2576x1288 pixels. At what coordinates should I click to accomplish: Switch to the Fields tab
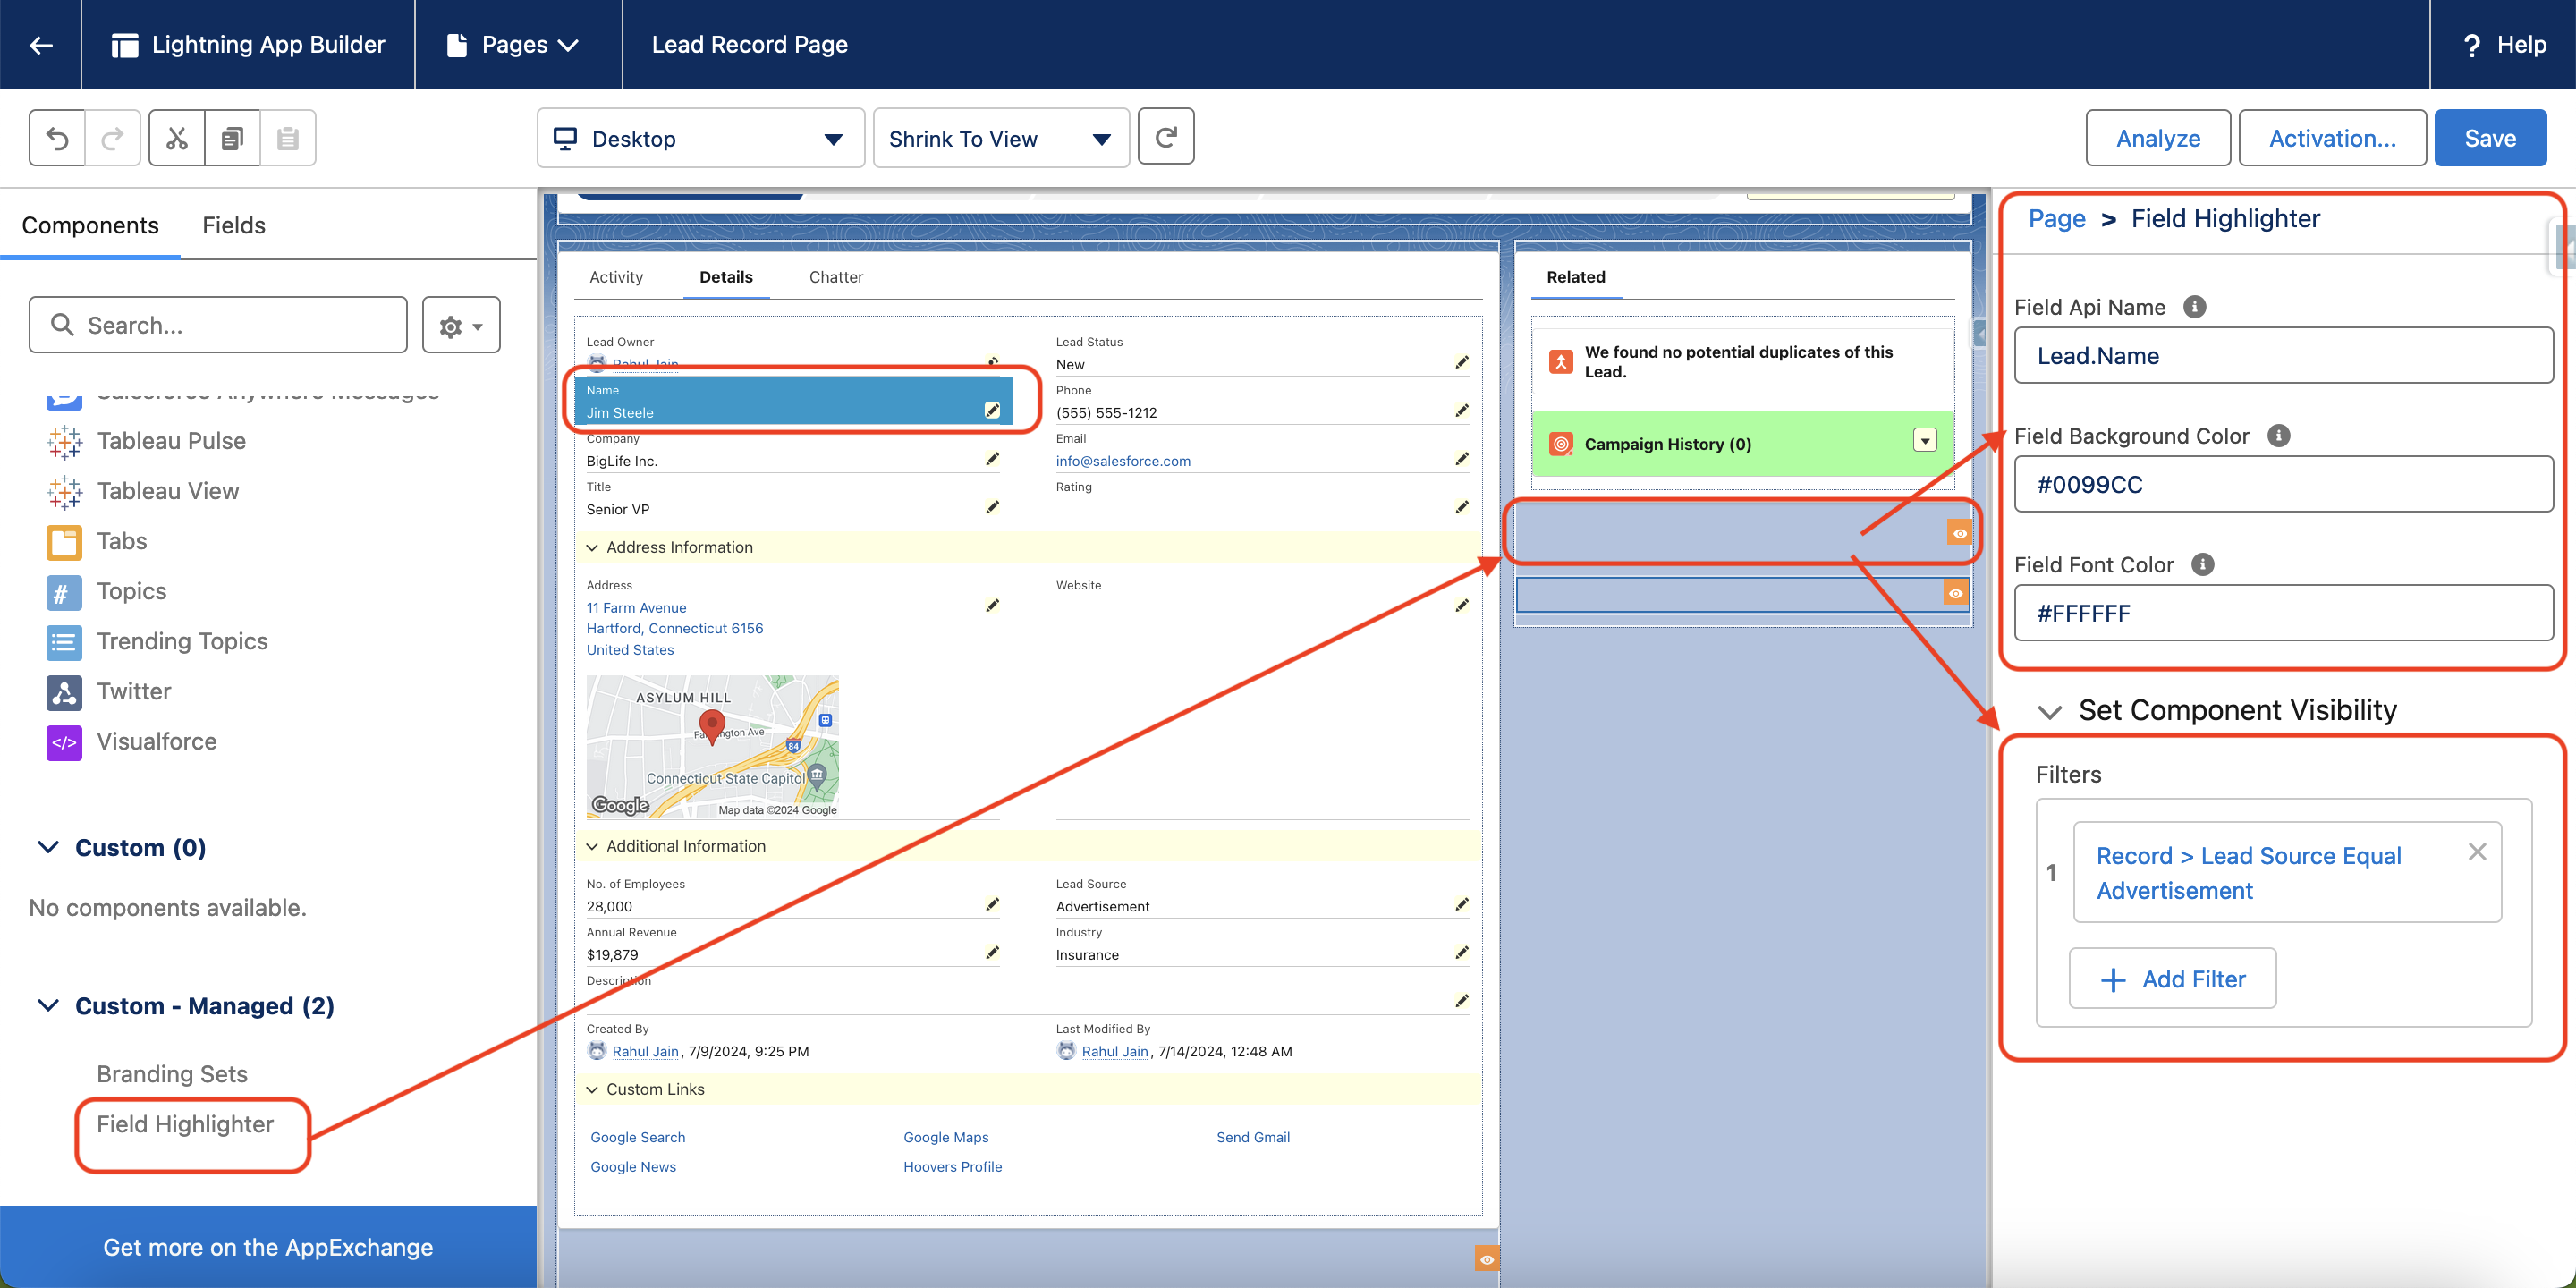point(234,225)
